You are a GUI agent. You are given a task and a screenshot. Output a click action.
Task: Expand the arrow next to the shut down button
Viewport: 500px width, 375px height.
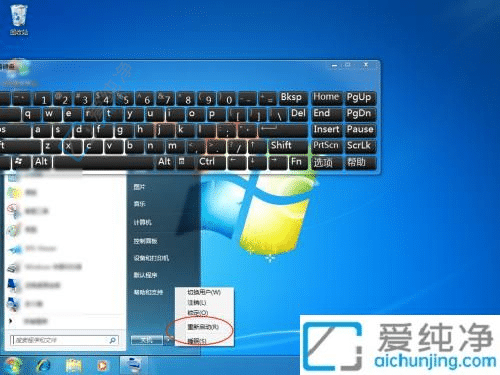tap(169, 340)
